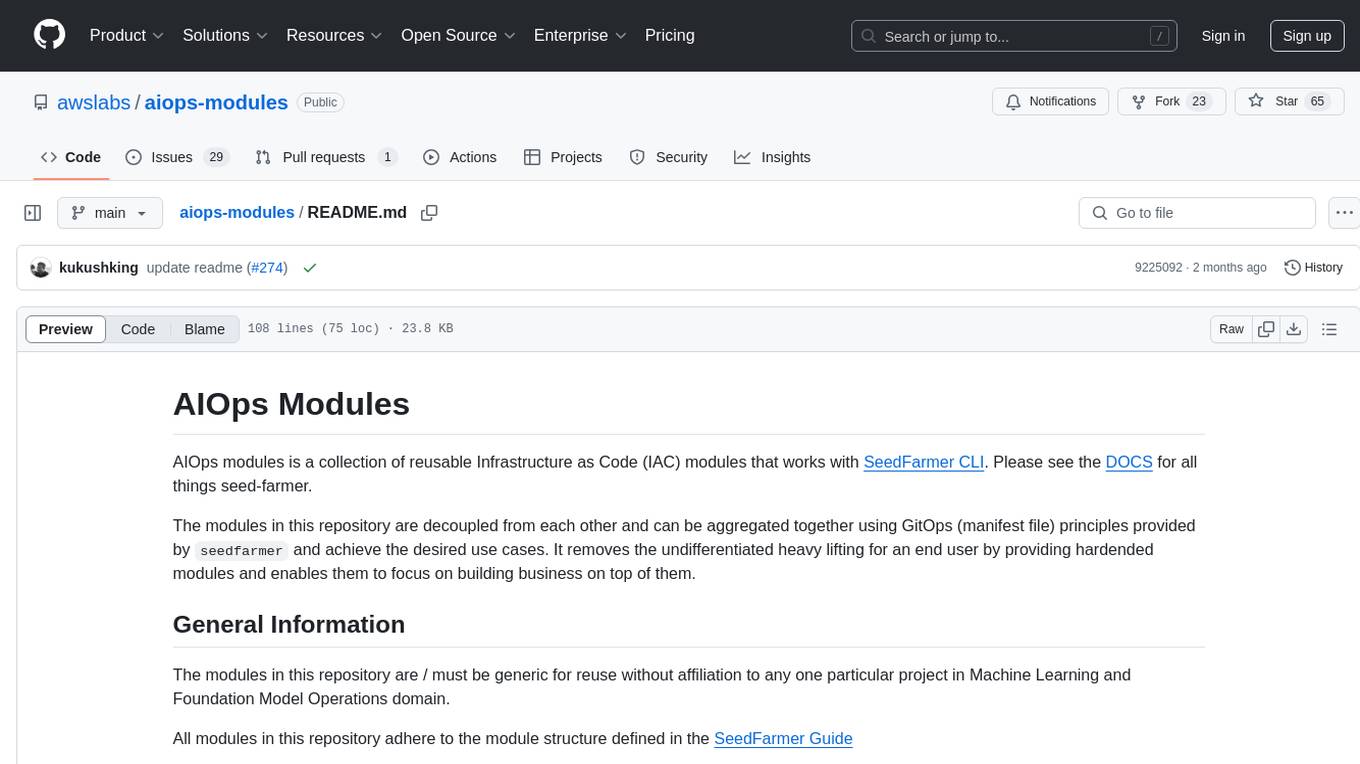Image resolution: width=1360 pixels, height=764 pixels.
Task: Expand the Product menu
Action: 127,35
